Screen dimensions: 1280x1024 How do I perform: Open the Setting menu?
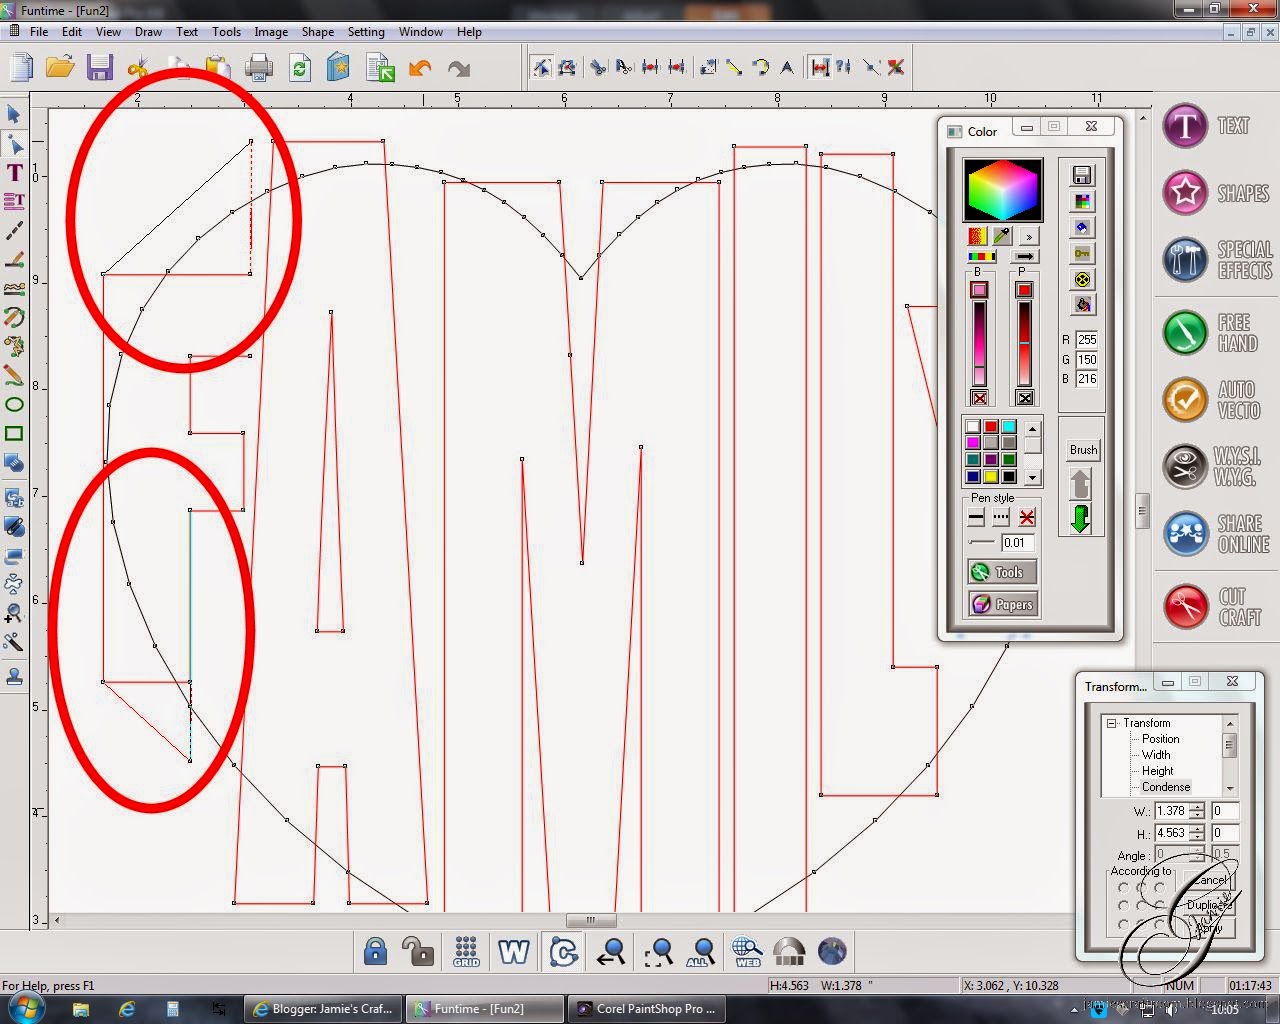(x=366, y=31)
